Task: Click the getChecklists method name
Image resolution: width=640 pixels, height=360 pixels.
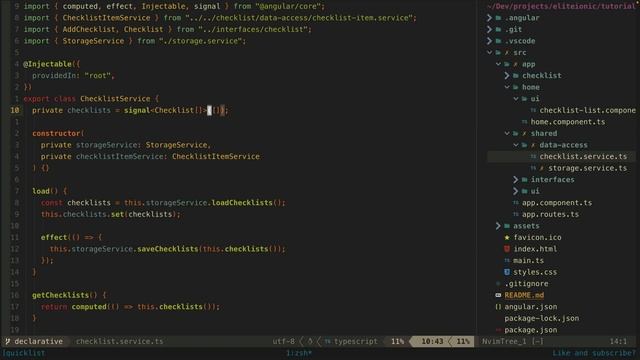Action: (60, 295)
